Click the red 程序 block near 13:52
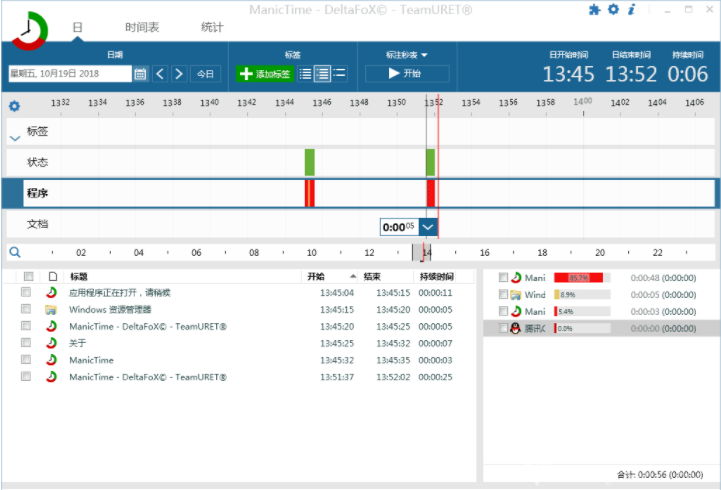 point(431,193)
